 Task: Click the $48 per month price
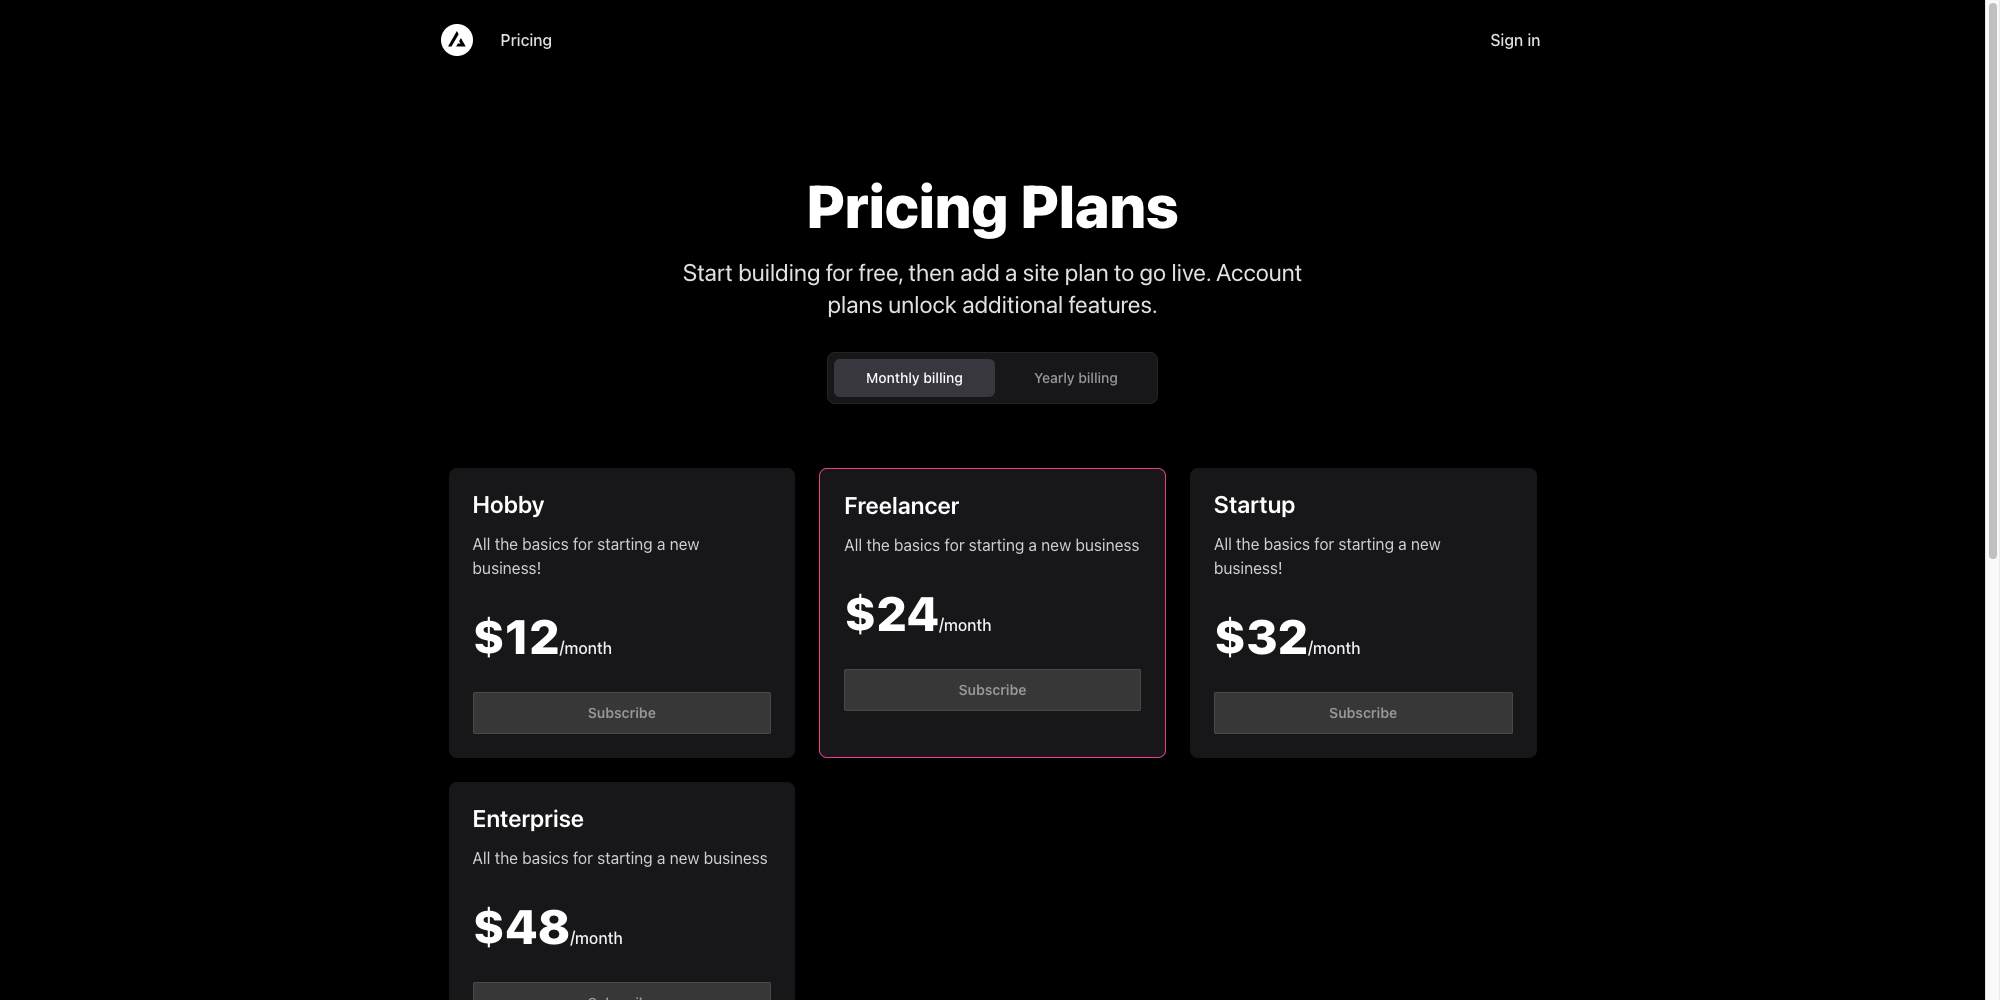coord(547,928)
